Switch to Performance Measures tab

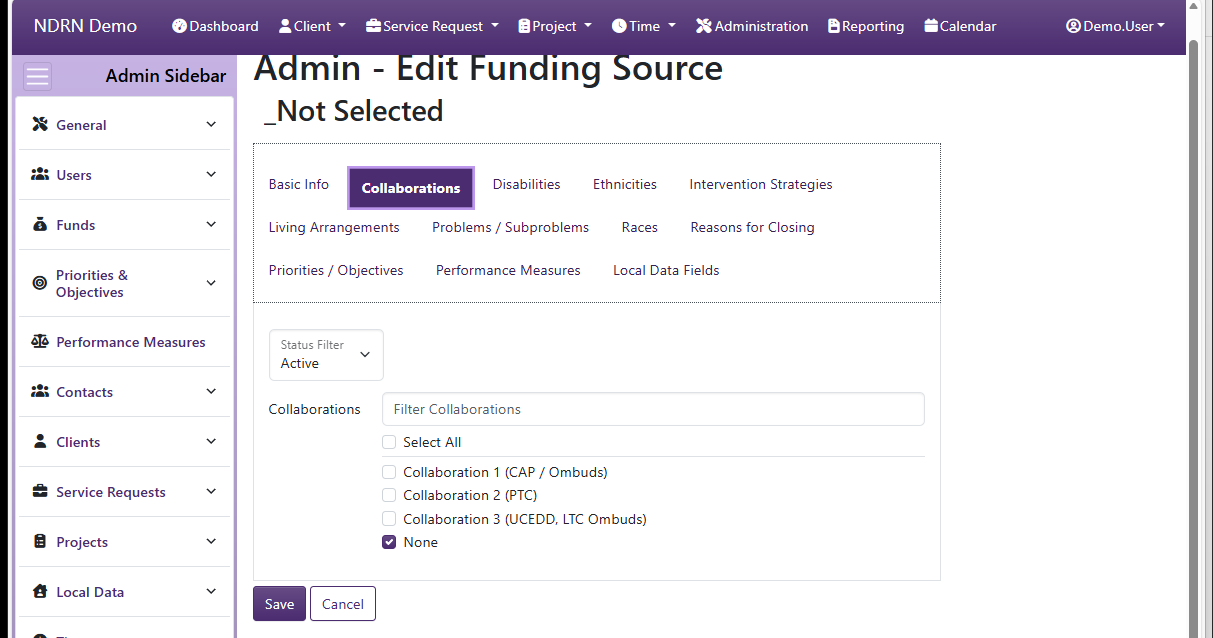pos(508,270)
